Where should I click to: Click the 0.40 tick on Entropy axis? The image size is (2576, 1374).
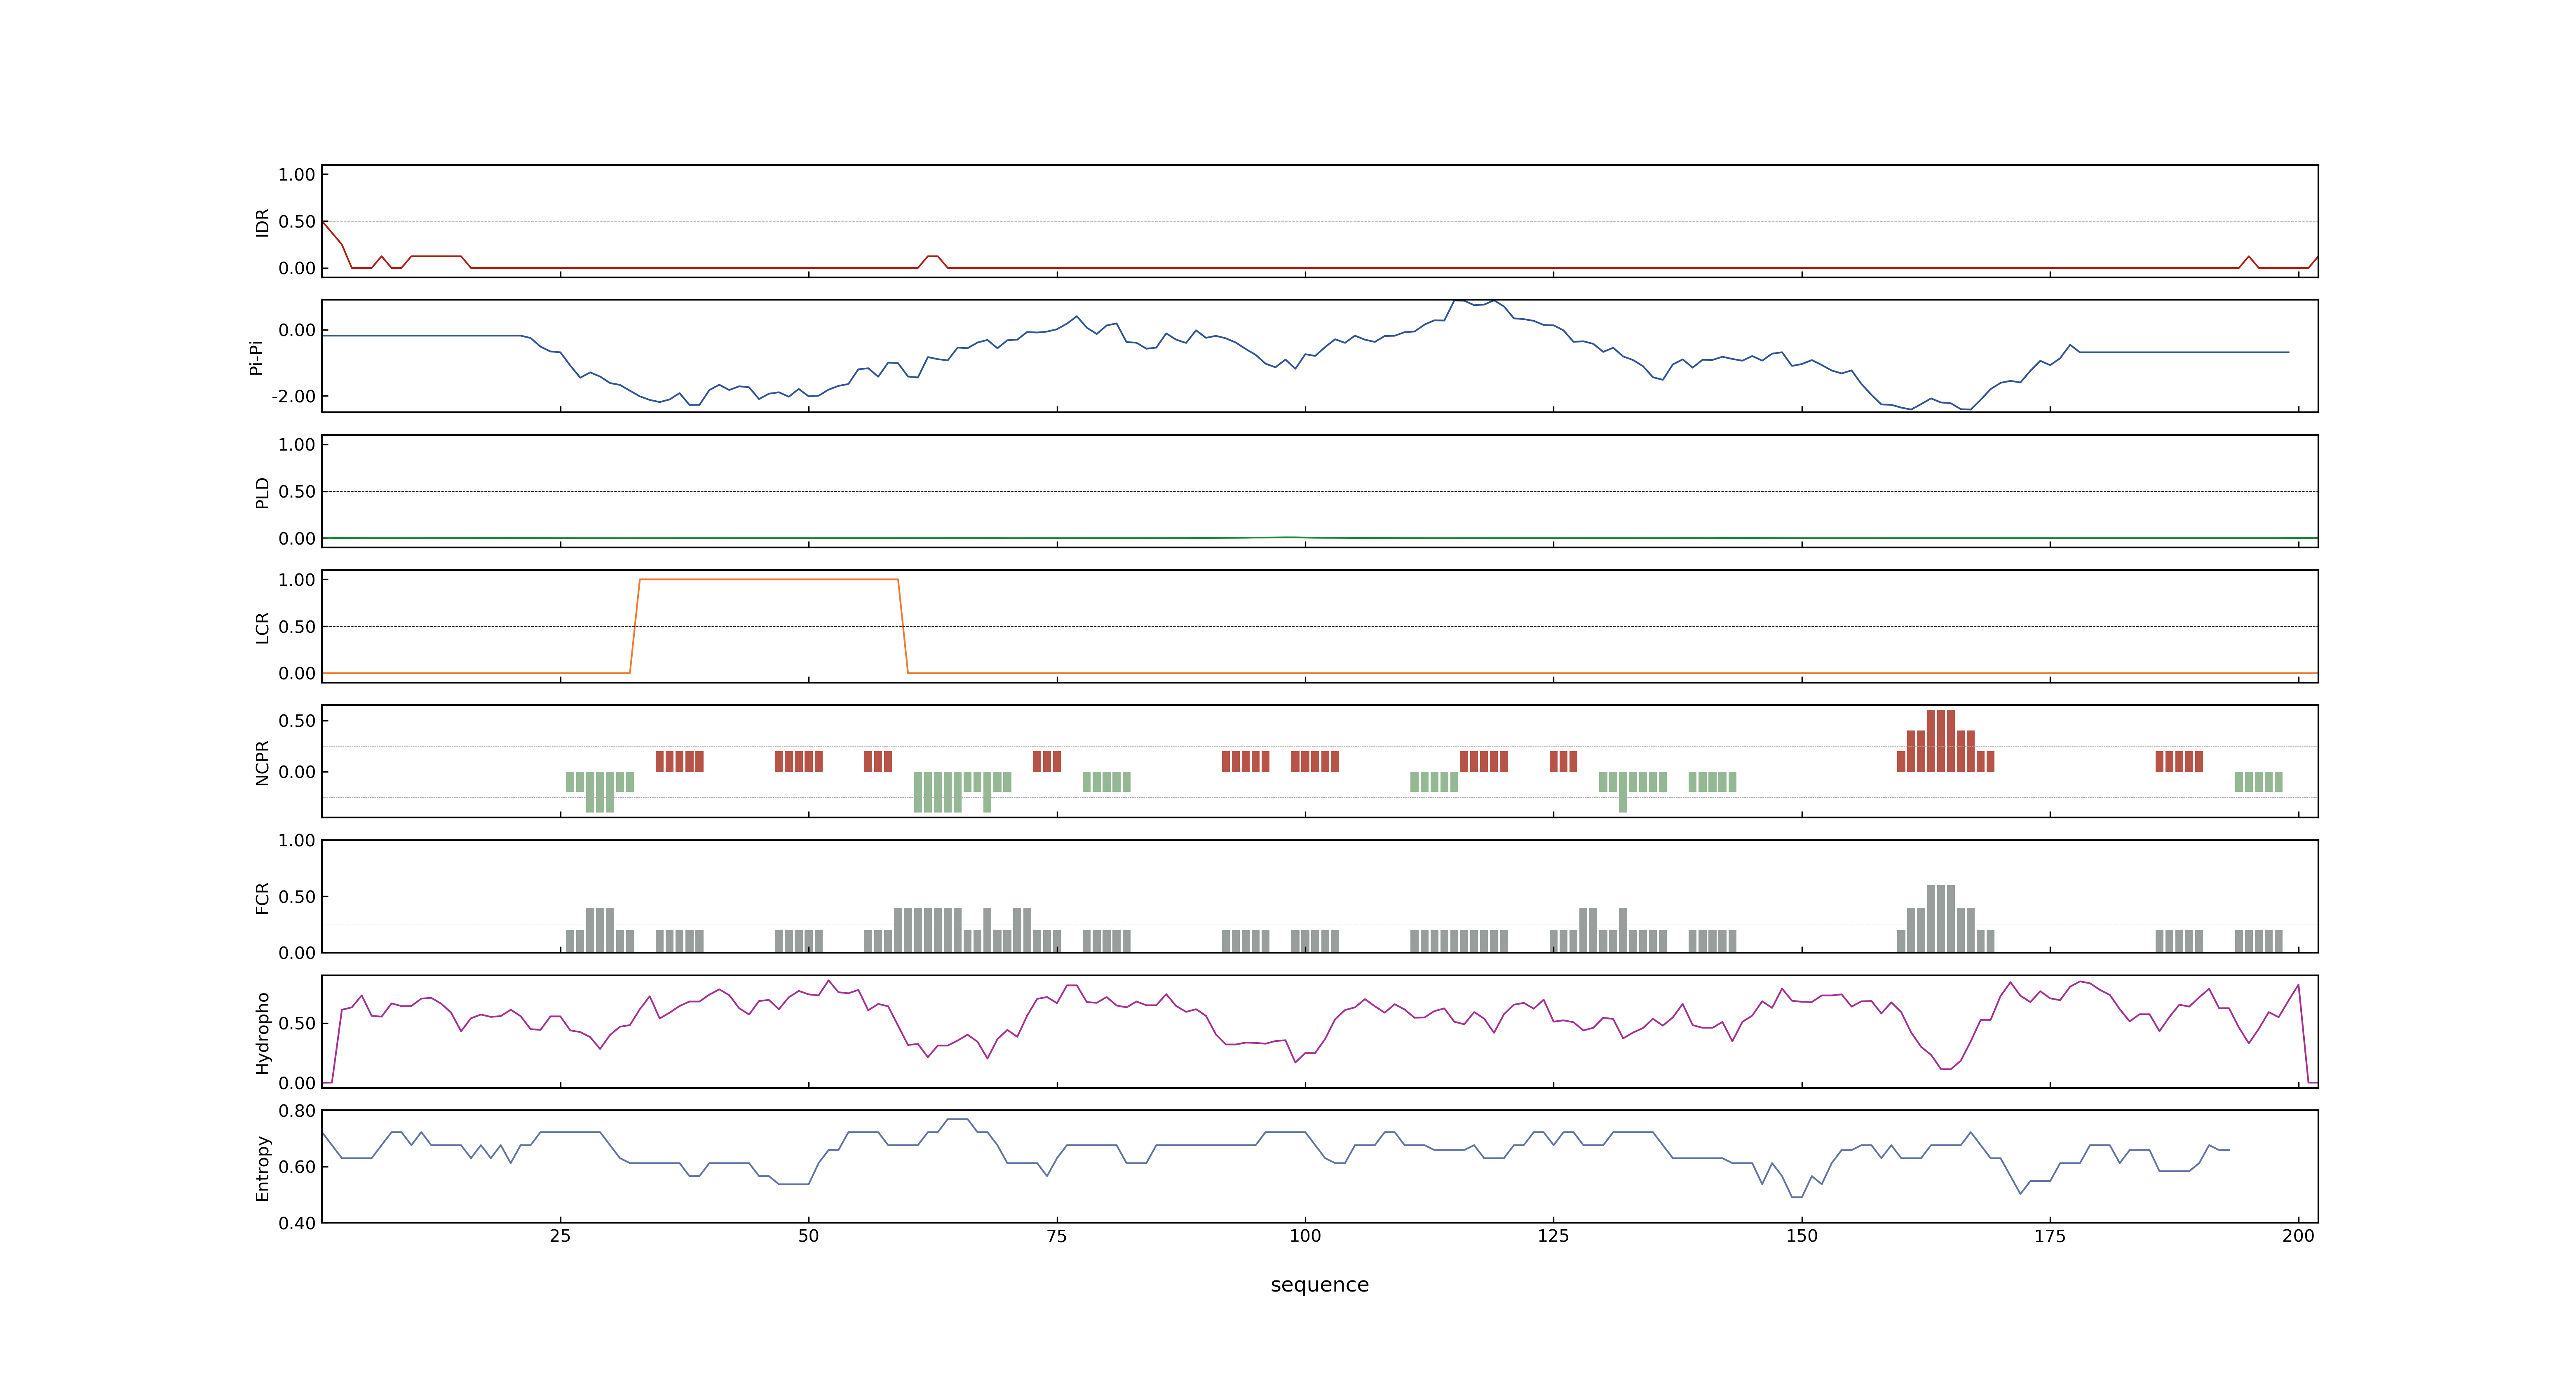297,1223
